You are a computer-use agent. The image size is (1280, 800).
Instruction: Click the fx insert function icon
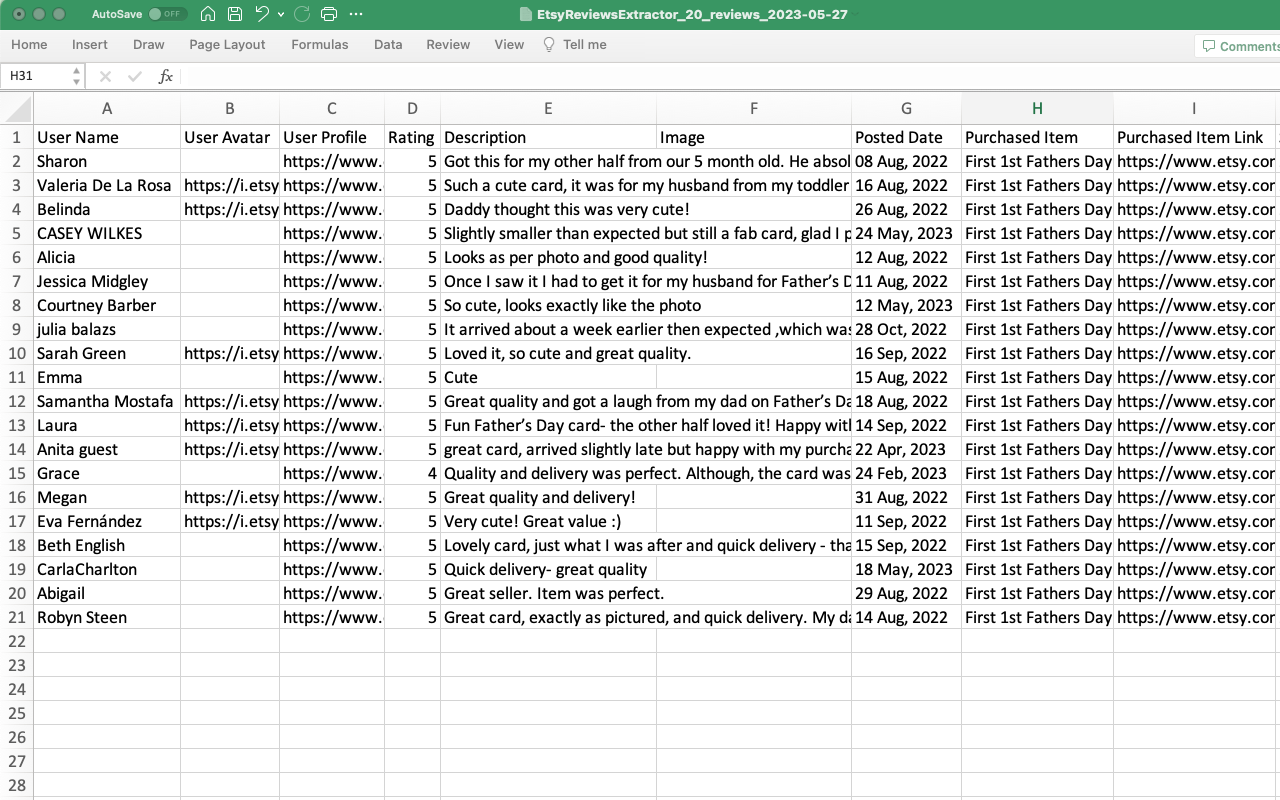pos(166,76)
